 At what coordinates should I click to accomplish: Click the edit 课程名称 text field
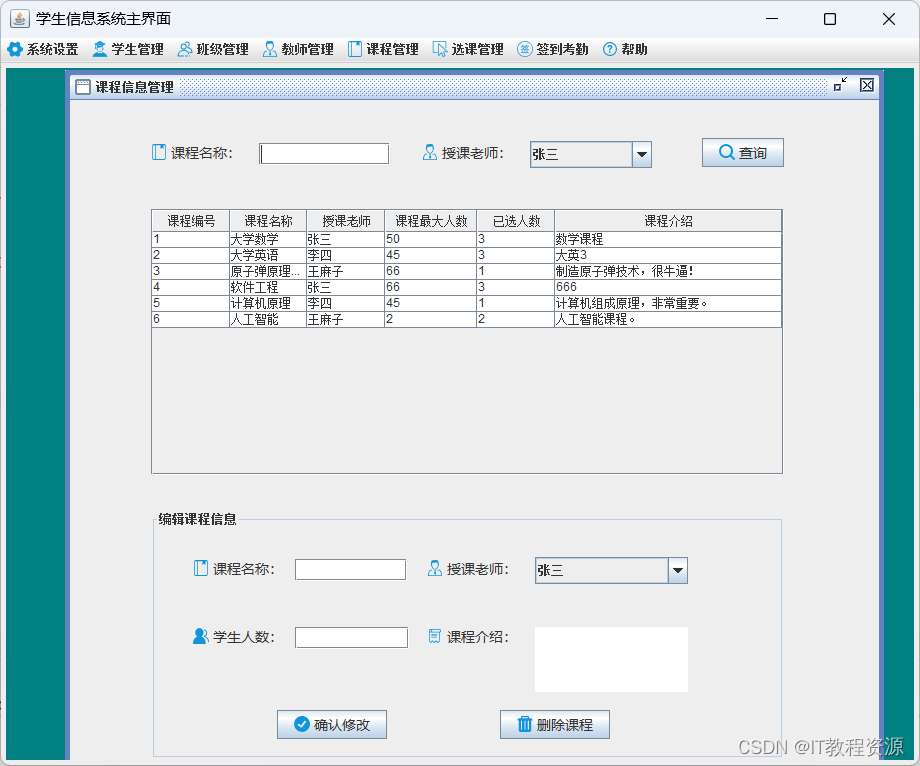pyautogui.click(x=350, y=570)
